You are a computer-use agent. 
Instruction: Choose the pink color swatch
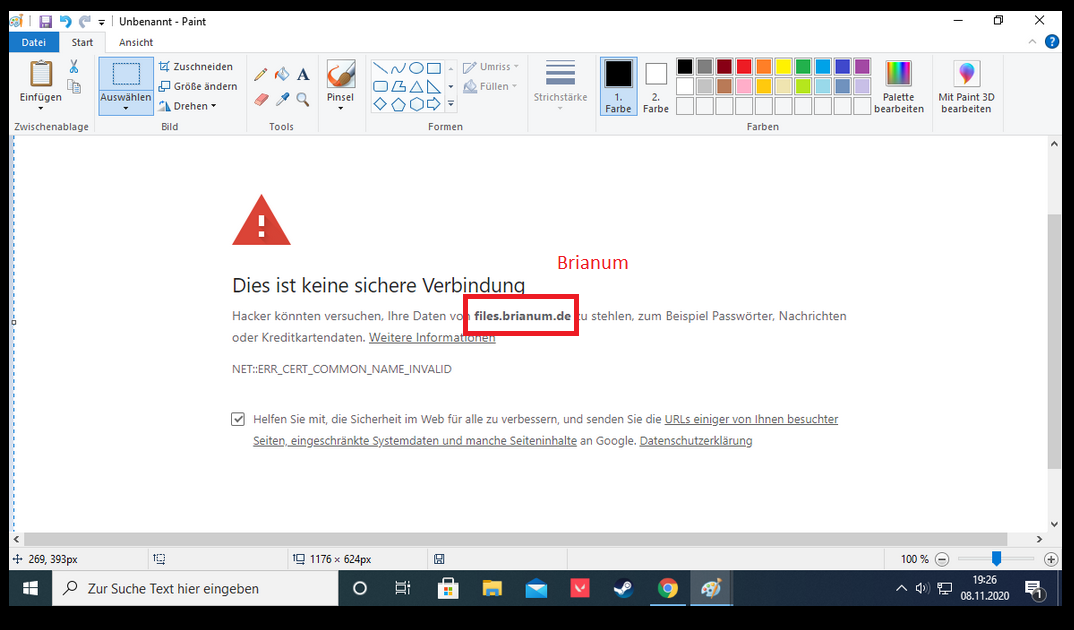pyautogui.click(x=744, y=86)
